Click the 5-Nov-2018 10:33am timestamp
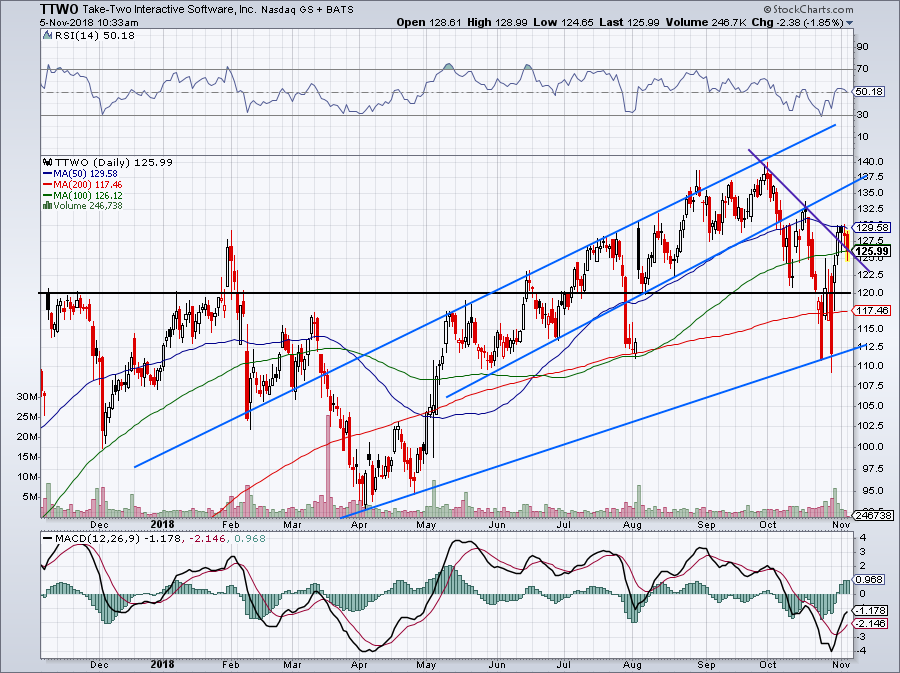Screen dimensions: 900x673 (89, 22)
